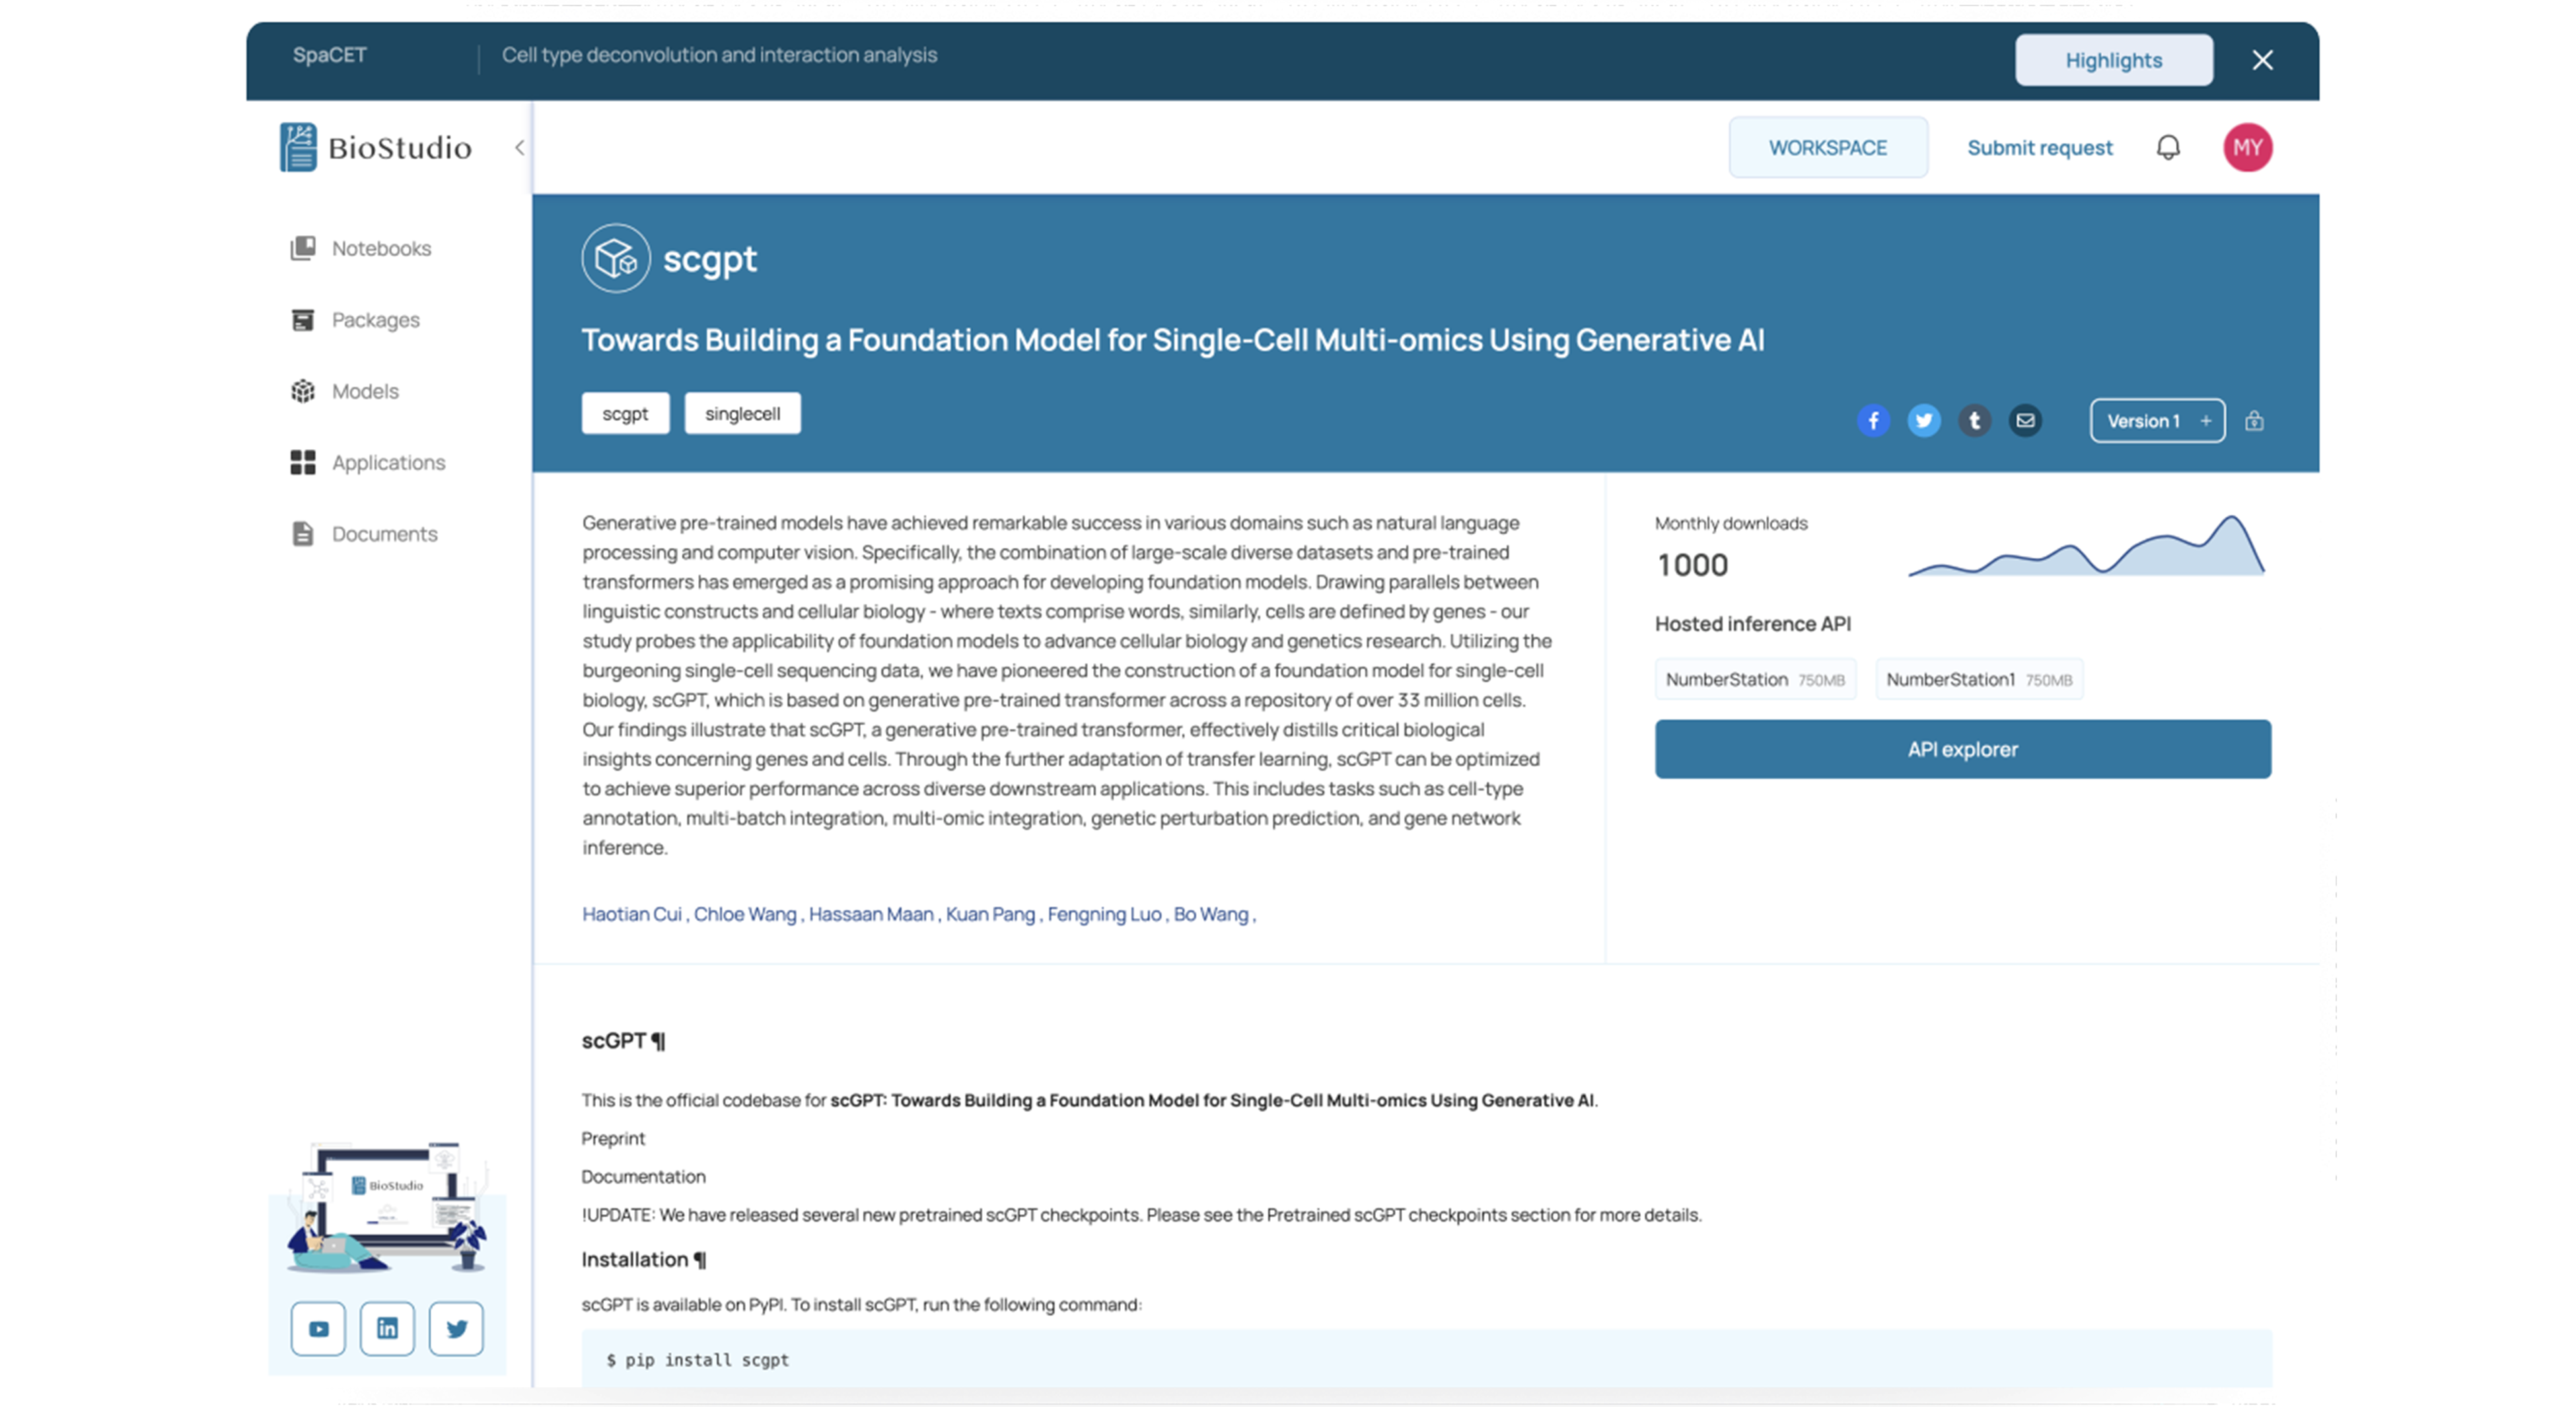The width and height of the screenshot is (2576, 1407).
Task: Open author Chloe Wang
Action: (745, 914)
